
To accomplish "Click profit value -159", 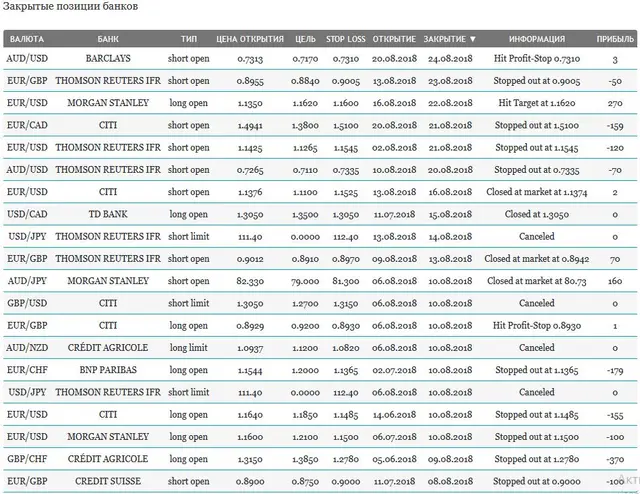I will (615, 126).
